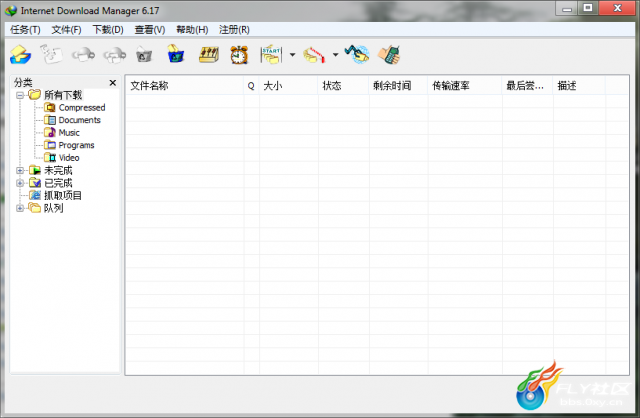
Task: Maximize the Internet Download Manager window
Action: [588, 8]
